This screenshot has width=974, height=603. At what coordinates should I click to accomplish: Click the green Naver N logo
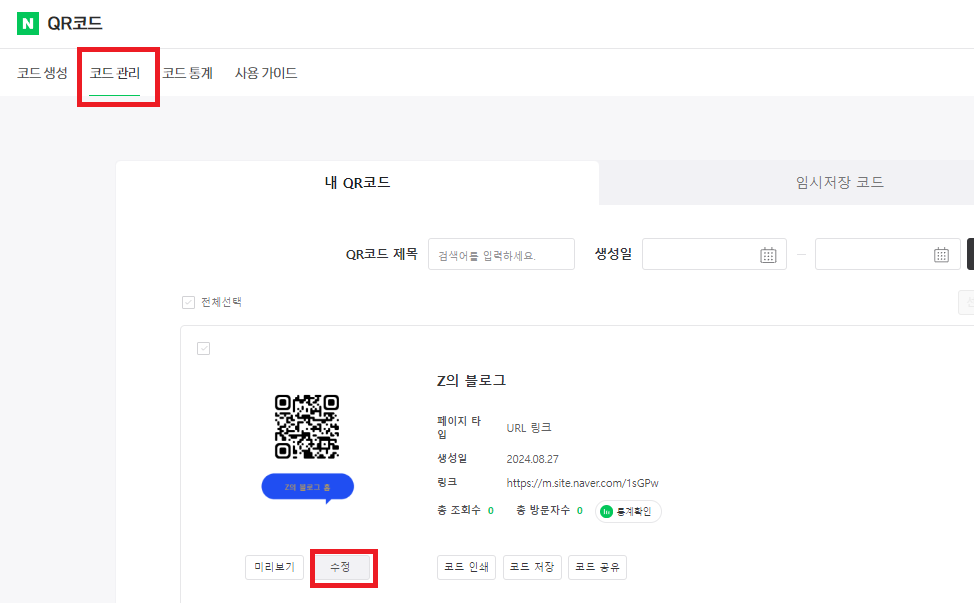coord(27,24)
